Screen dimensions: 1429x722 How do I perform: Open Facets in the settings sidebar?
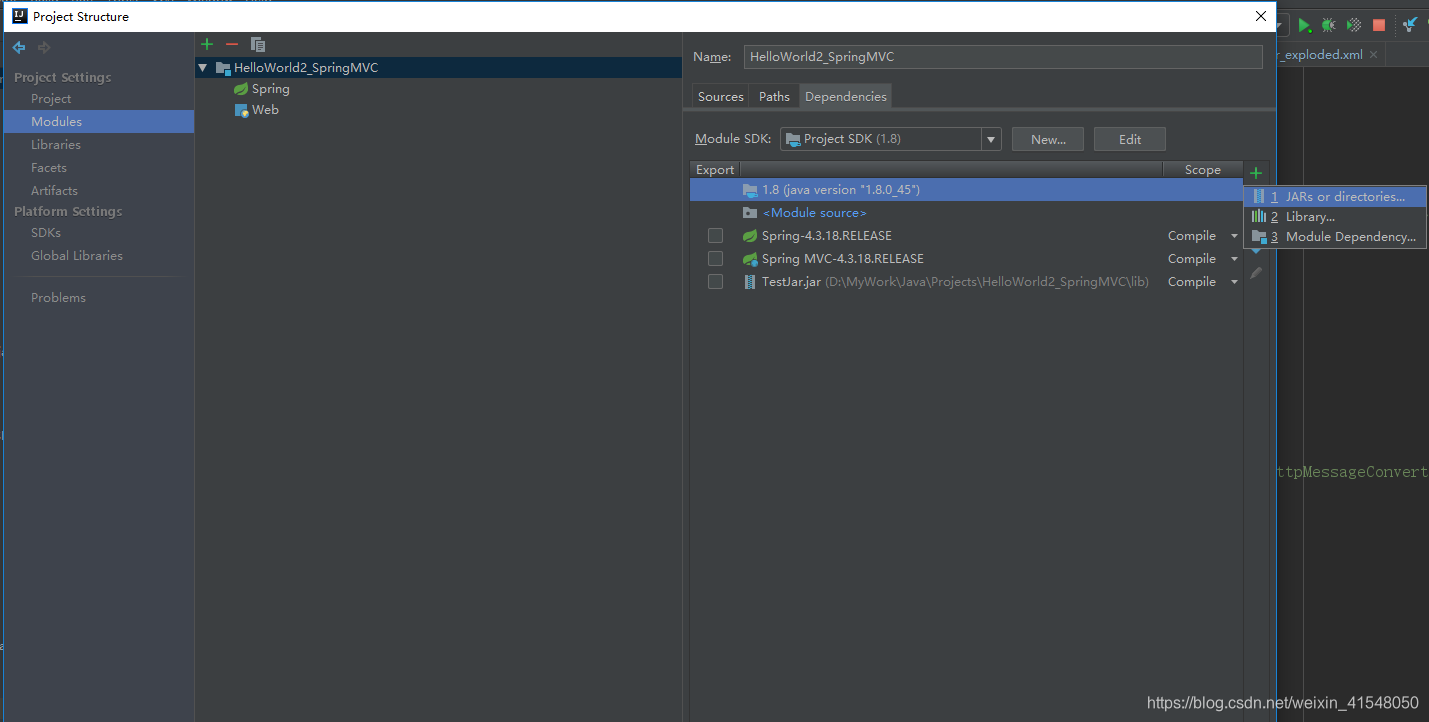point(49,168)
